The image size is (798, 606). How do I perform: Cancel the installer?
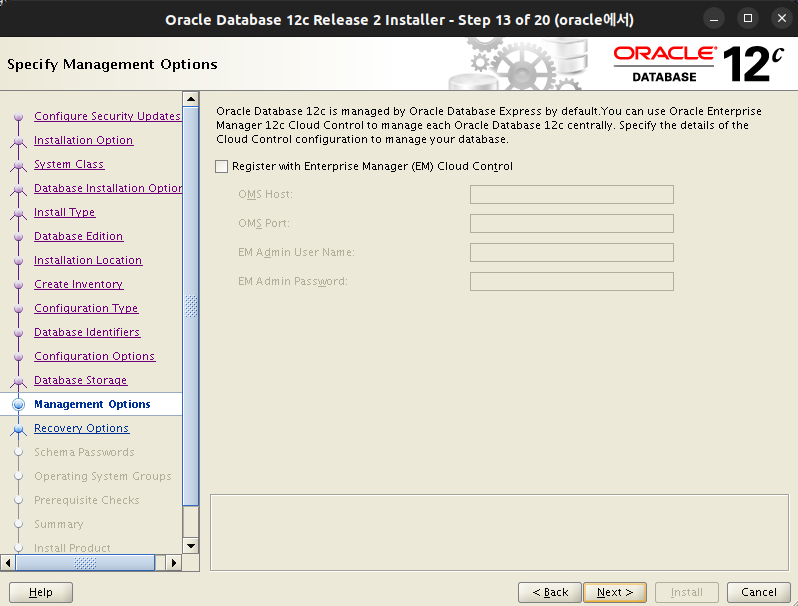coord(759,592)
